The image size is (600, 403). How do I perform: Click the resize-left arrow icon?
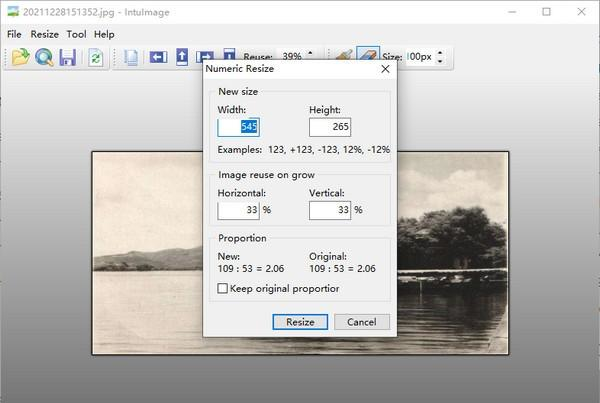click(158, 57)
